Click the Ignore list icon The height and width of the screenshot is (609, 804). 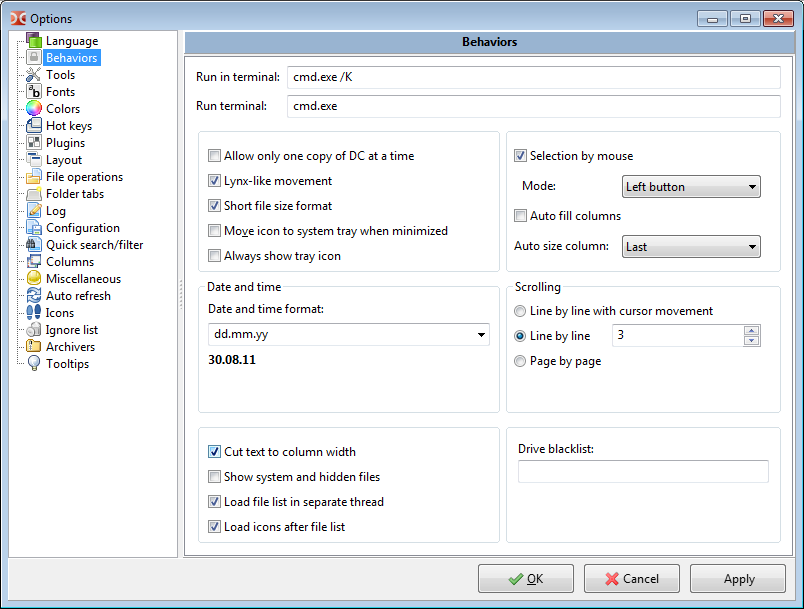(34, 330)
